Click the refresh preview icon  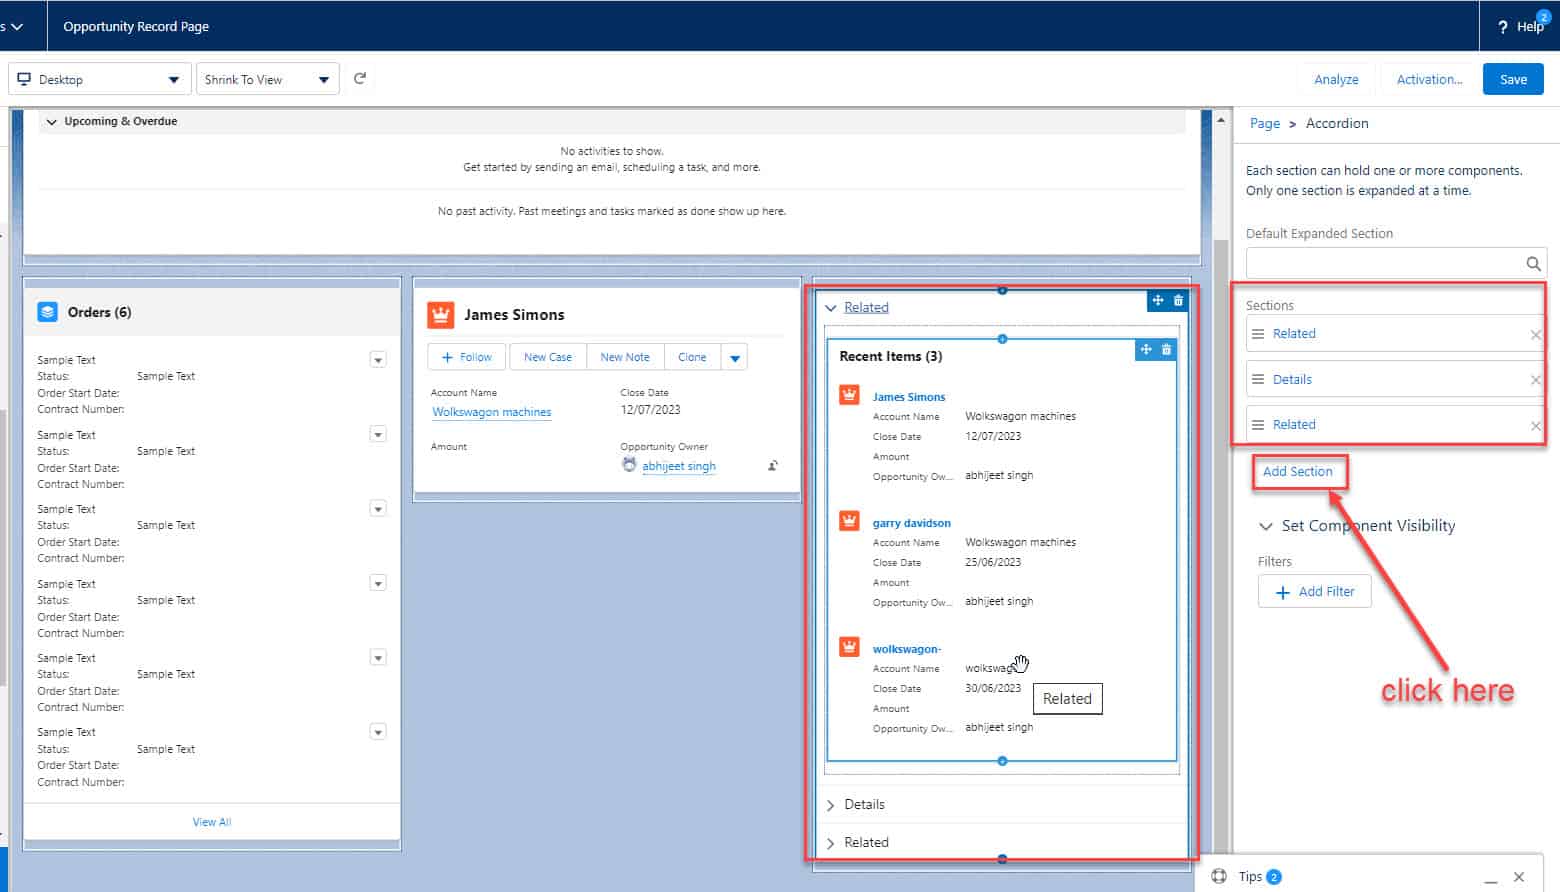click(359, 78)
